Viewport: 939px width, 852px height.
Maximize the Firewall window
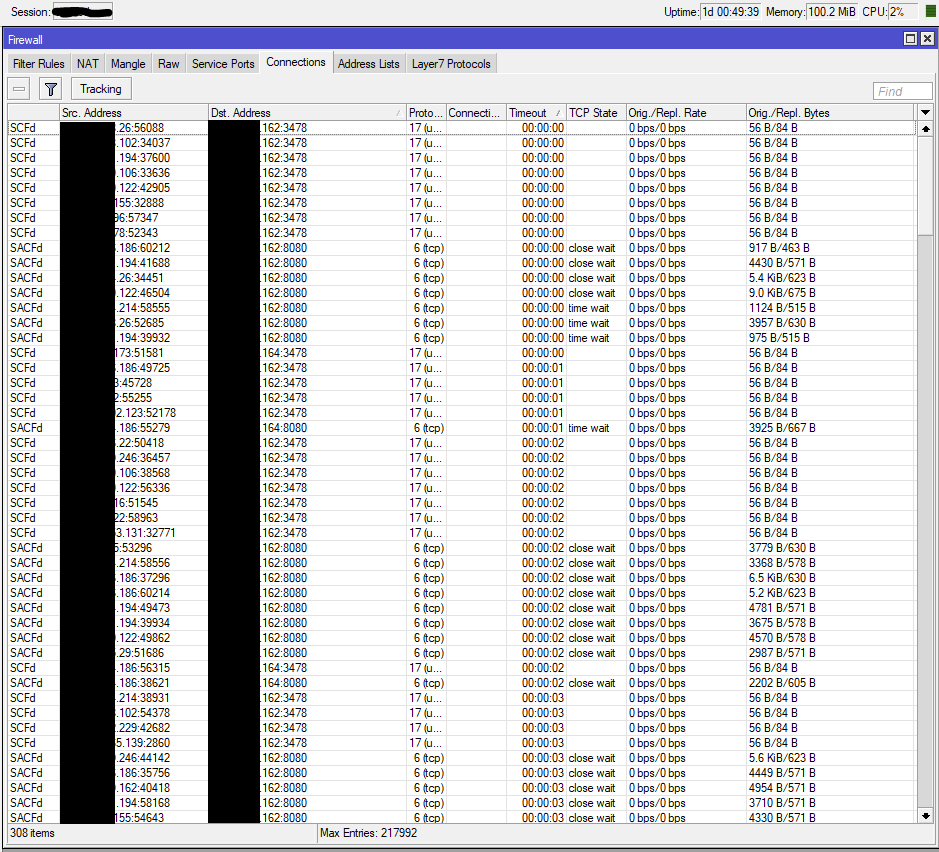tap(910, 39)
